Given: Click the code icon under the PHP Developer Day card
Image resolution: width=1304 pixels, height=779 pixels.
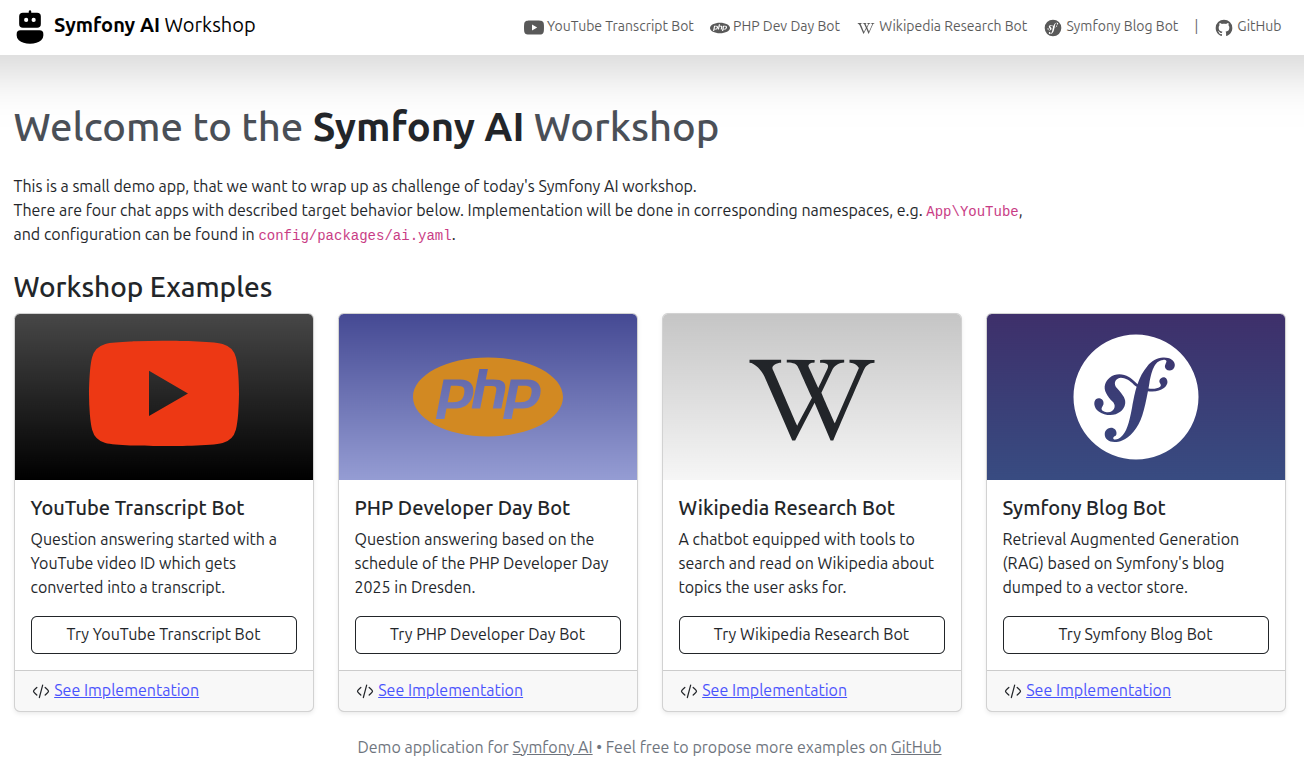Looking at the screenshot, I should 363,690.
